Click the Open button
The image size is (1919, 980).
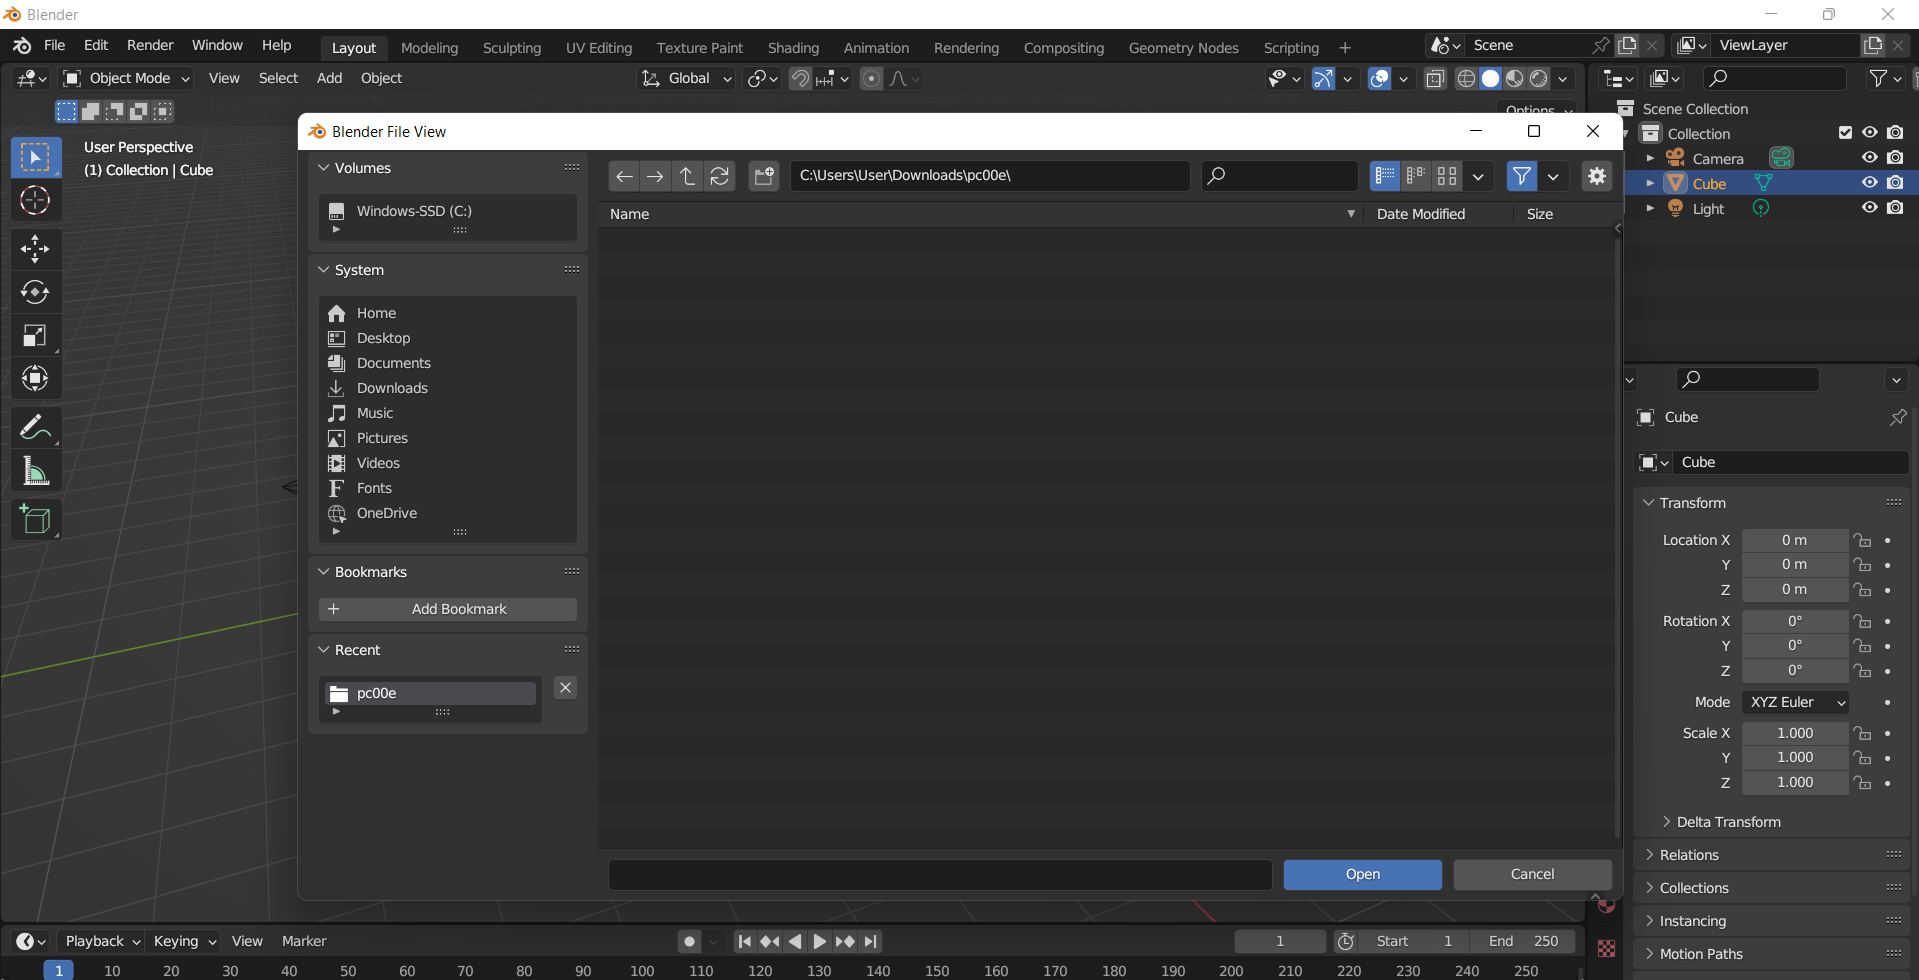[1362, 874]
